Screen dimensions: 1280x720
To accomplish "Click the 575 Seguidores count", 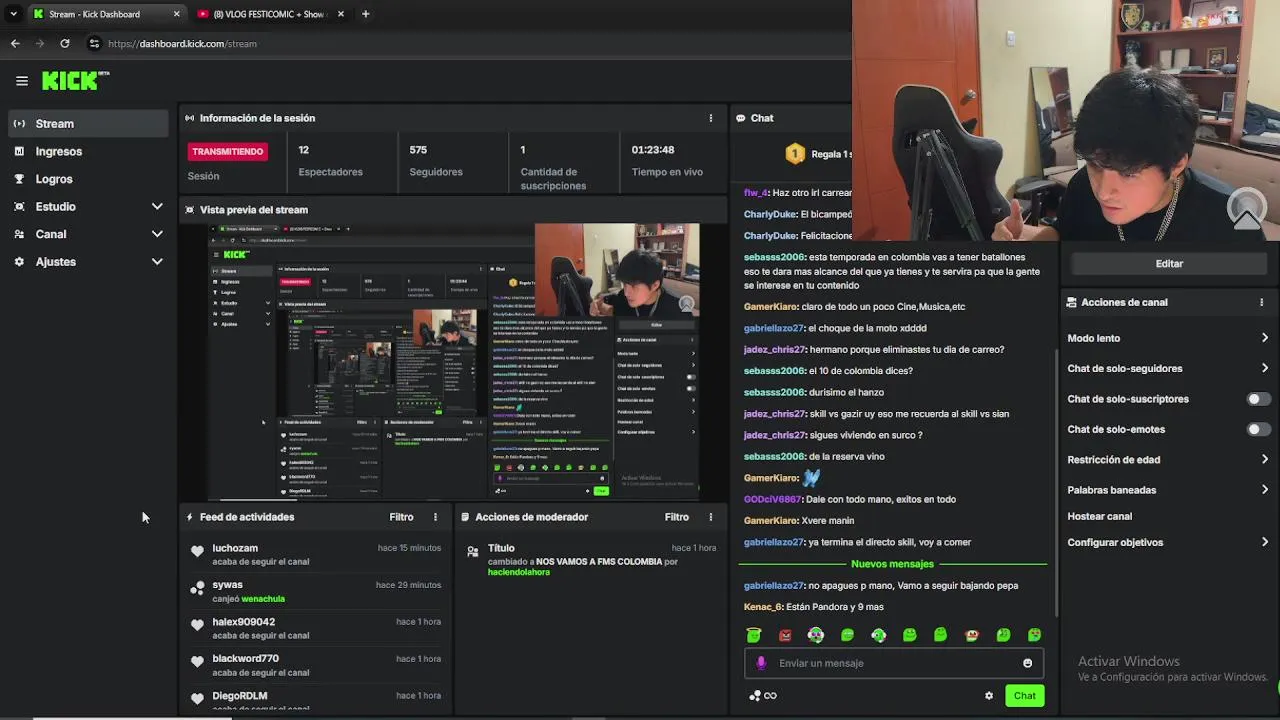I will [x=418, y=150].
